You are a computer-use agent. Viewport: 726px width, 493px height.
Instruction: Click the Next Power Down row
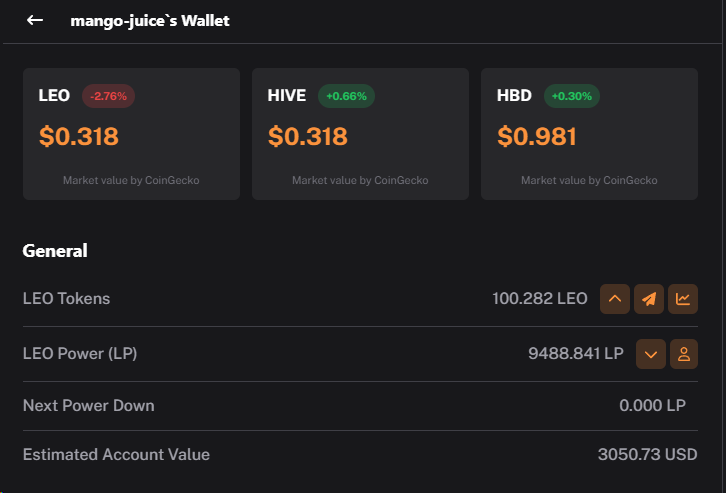[360, 406]
